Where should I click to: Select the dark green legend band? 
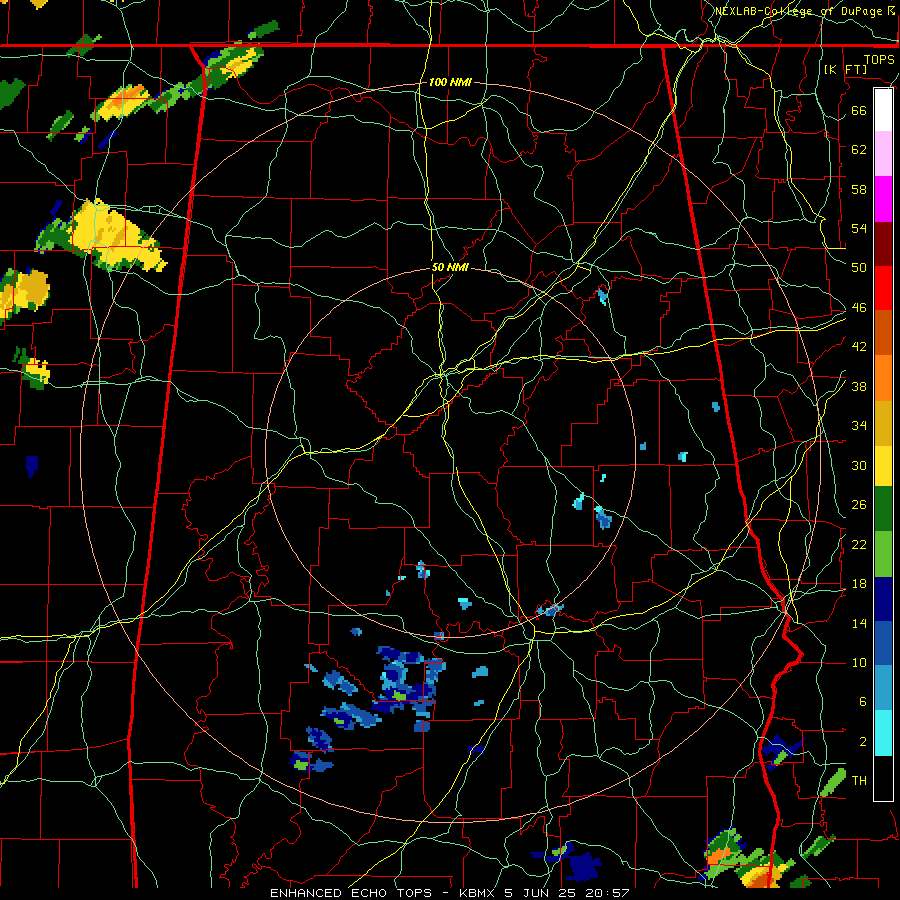click(883, 509)
